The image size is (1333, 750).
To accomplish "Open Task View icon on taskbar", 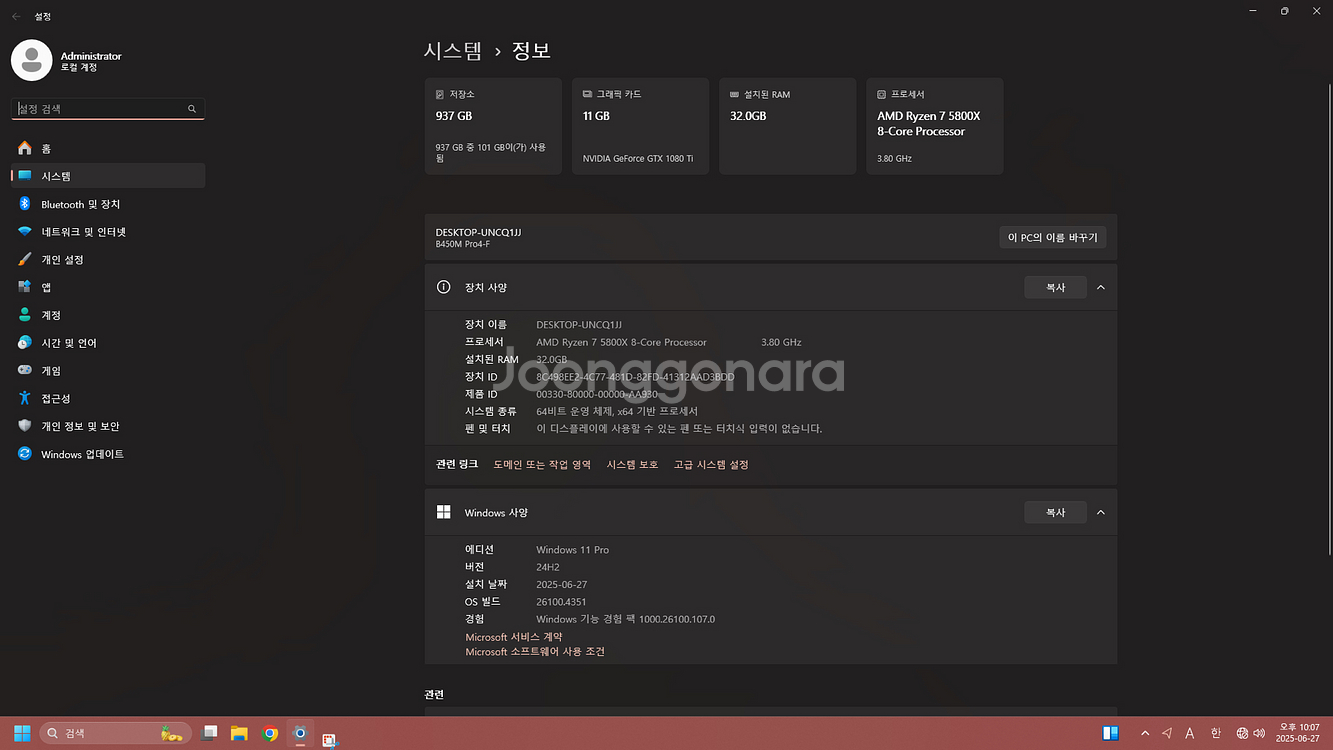I will (209, 733).
